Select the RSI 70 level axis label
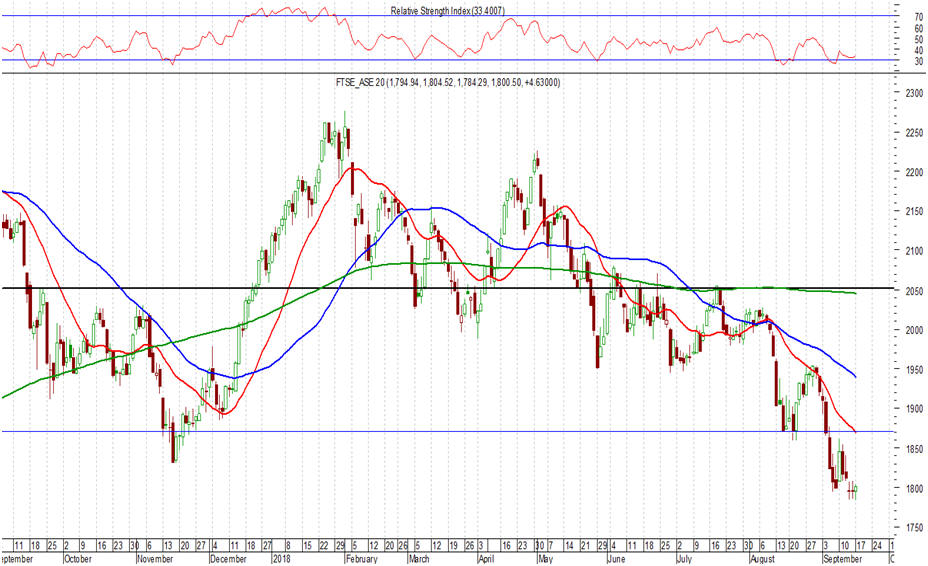Screen dimensions: 928x566 pyautogui.click(x=918, y=17)
